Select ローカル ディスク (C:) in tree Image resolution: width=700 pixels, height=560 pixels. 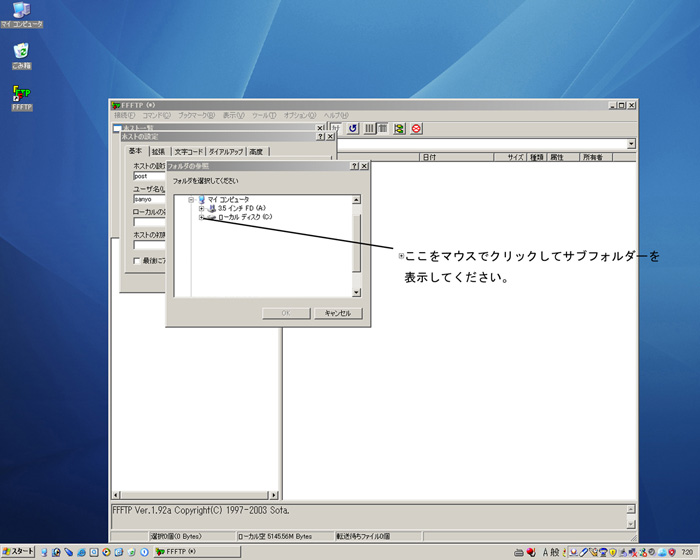pos(245,217)
